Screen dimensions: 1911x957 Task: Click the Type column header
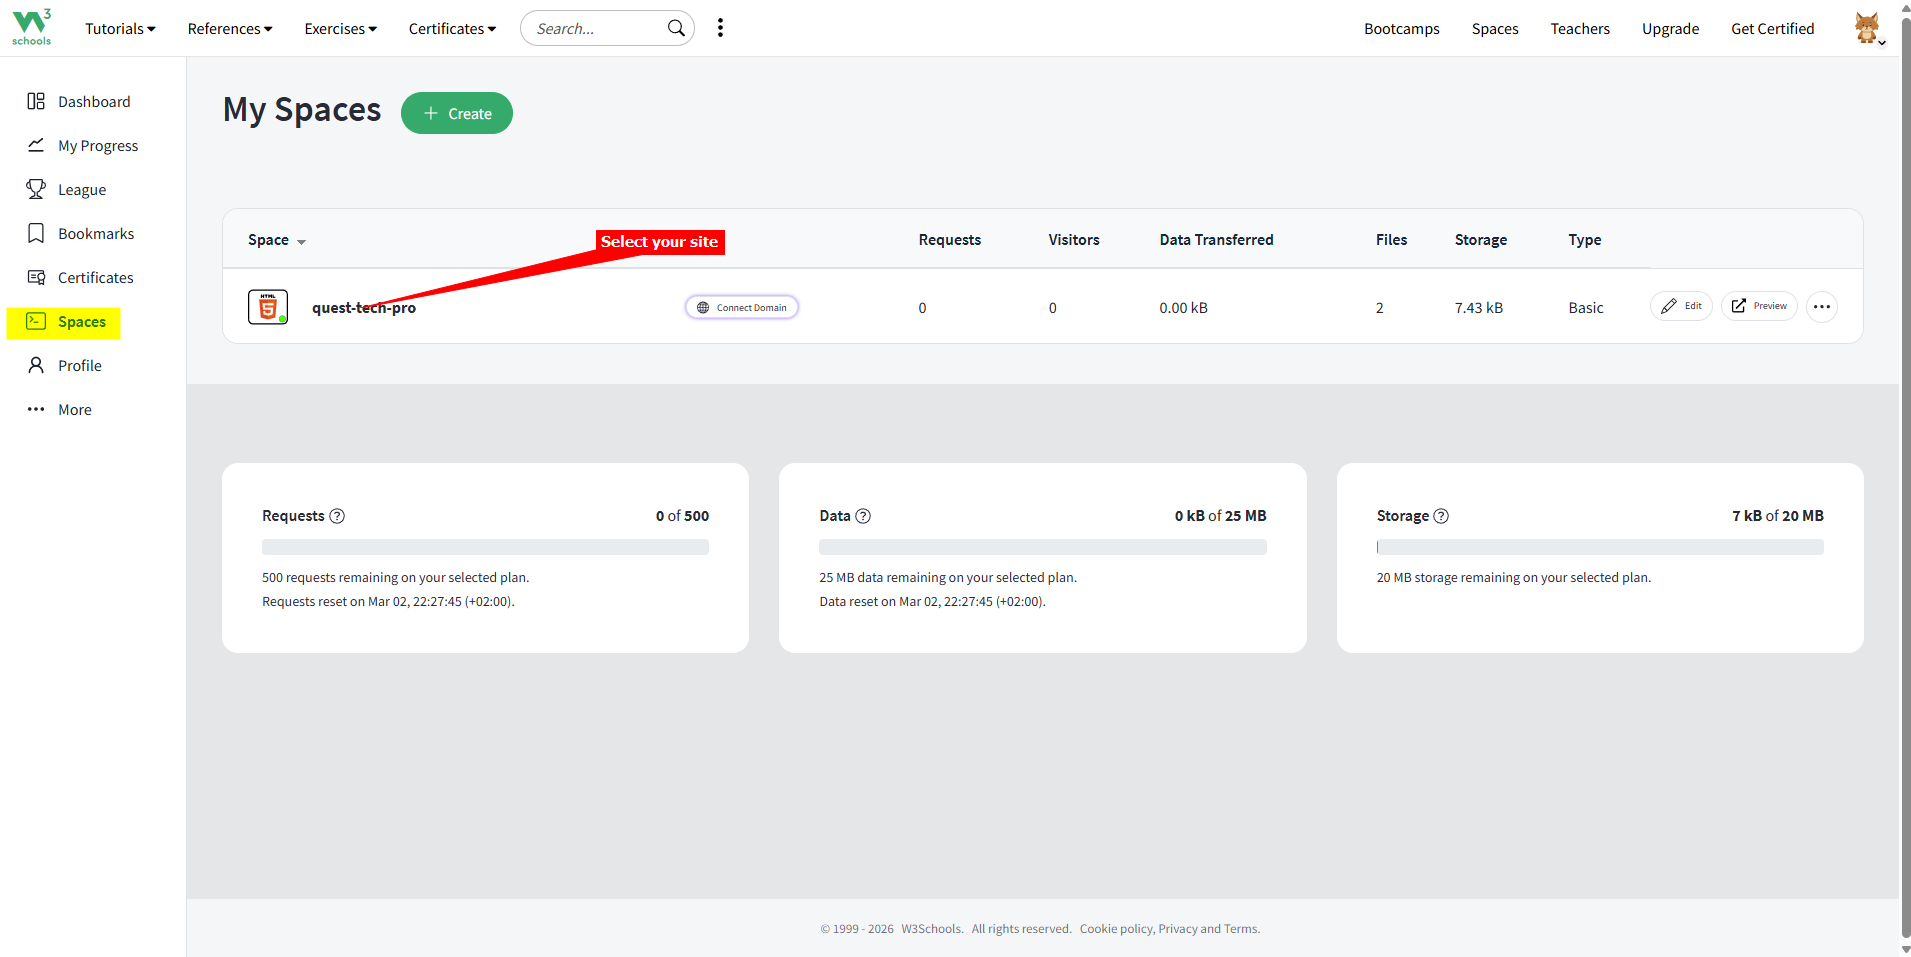click(x=1585, y=240)
